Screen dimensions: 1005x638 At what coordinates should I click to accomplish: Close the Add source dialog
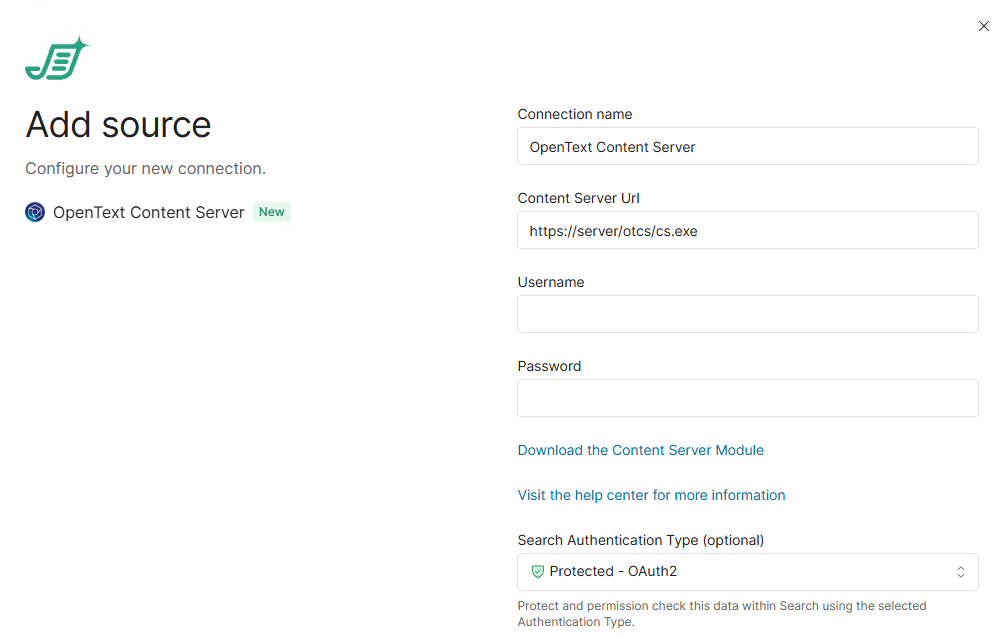(983, 26)
